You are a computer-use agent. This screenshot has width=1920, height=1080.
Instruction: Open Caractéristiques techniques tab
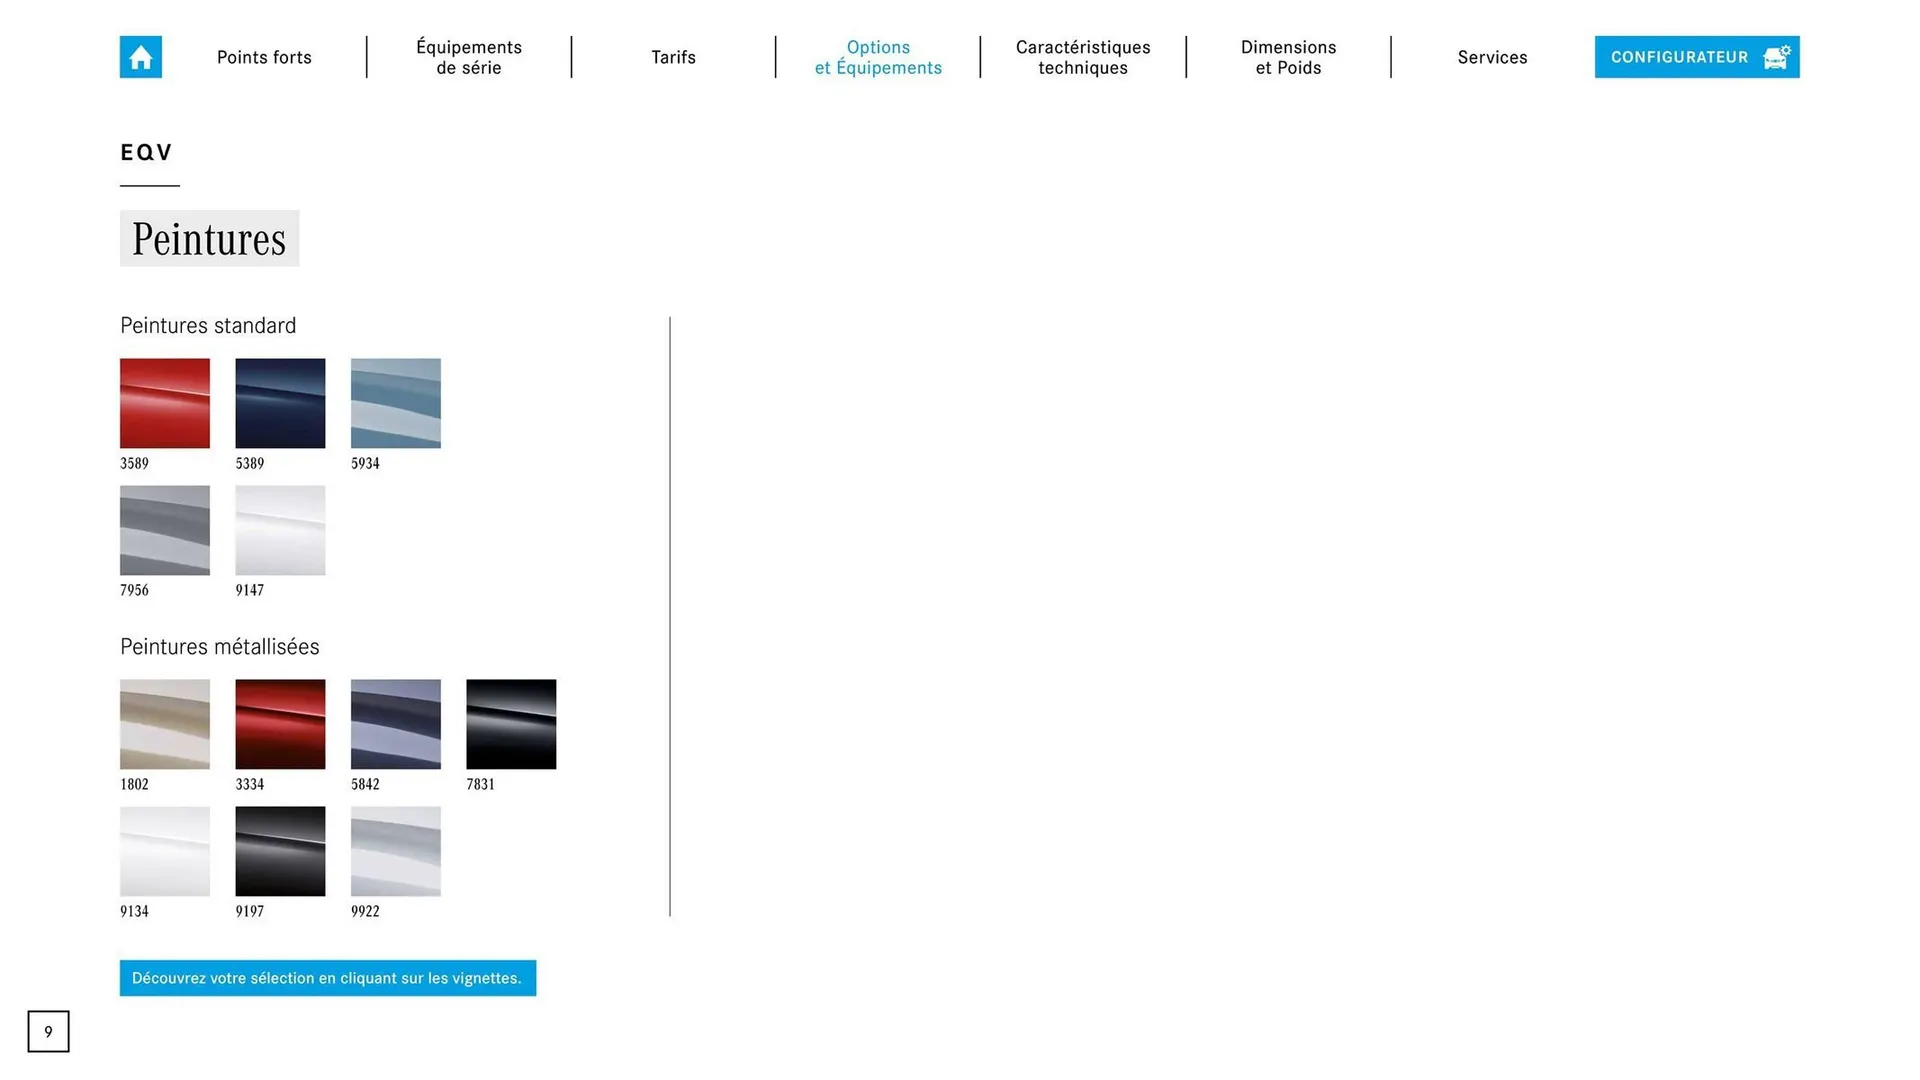[x=1083, y=57]
